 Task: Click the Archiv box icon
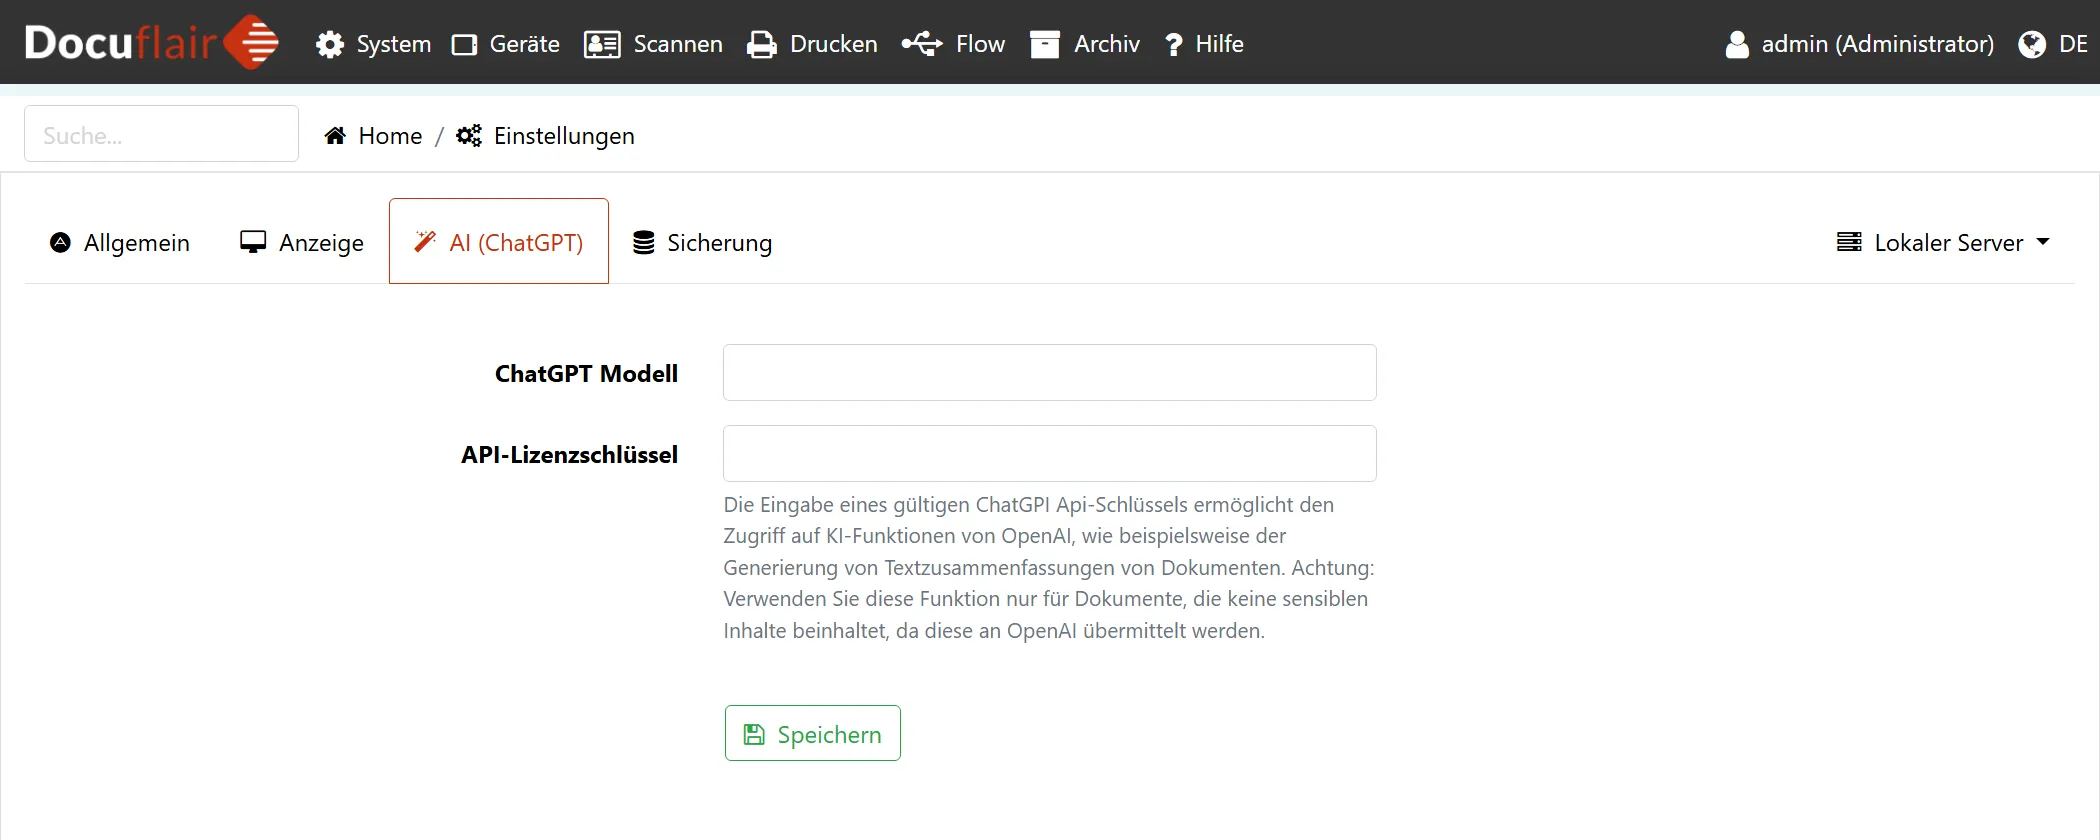click(x=1045, y=45)
